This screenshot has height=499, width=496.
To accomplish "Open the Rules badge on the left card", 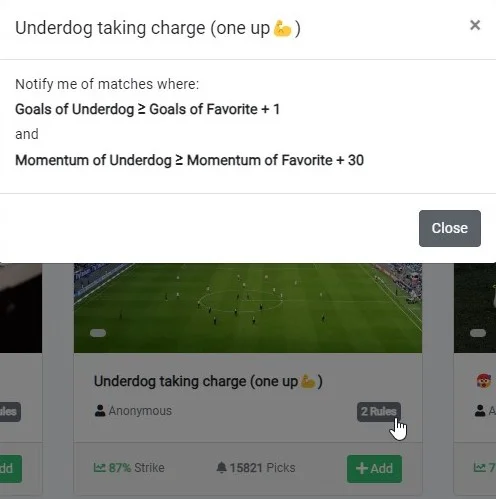I will tap(10, 412).
